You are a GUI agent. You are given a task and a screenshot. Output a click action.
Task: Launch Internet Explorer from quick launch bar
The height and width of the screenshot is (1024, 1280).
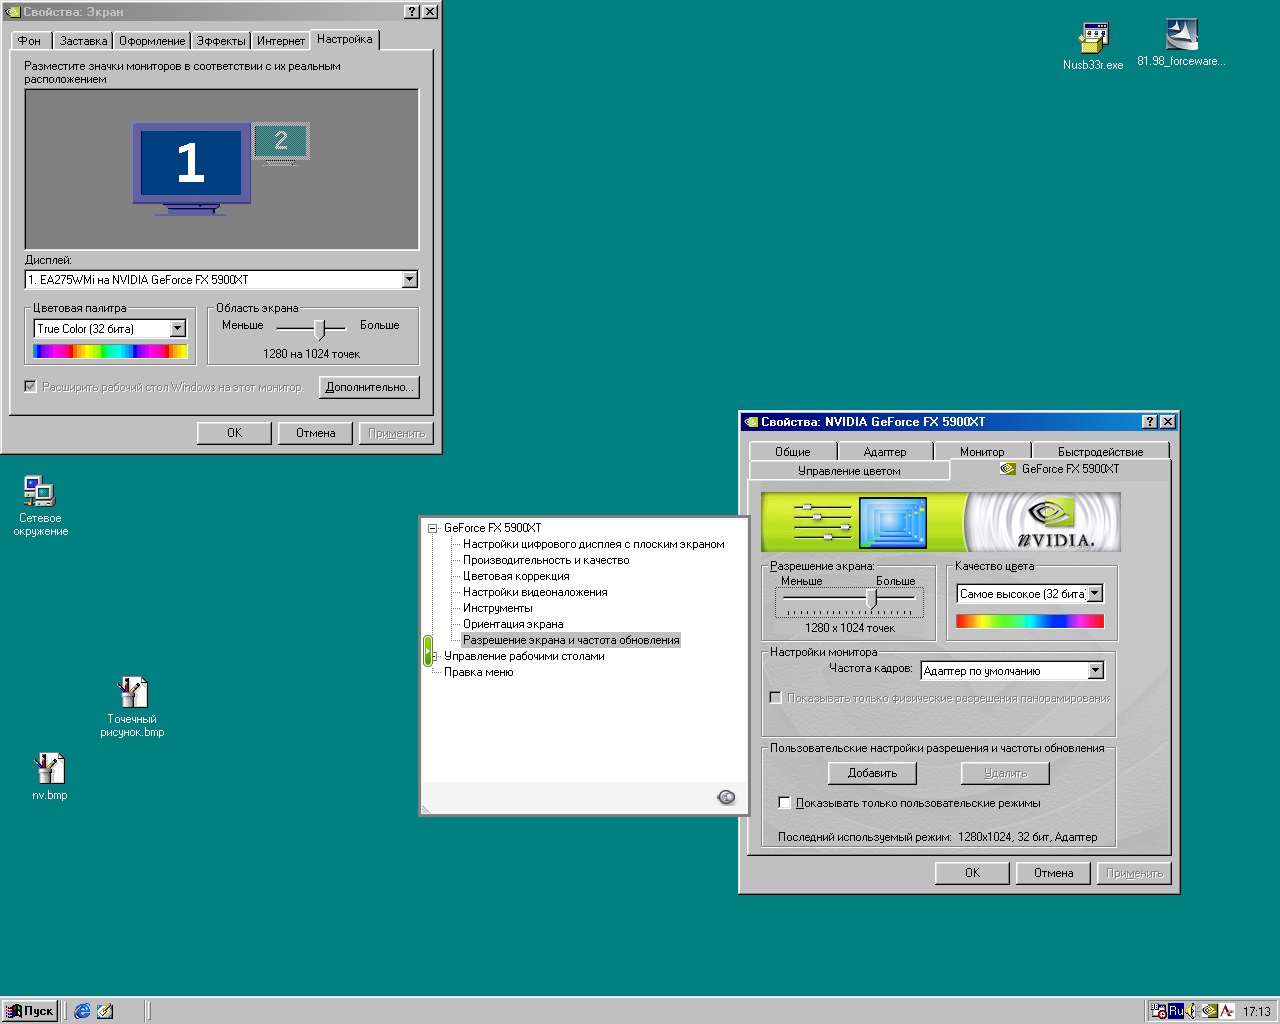tap(82, 1011)
